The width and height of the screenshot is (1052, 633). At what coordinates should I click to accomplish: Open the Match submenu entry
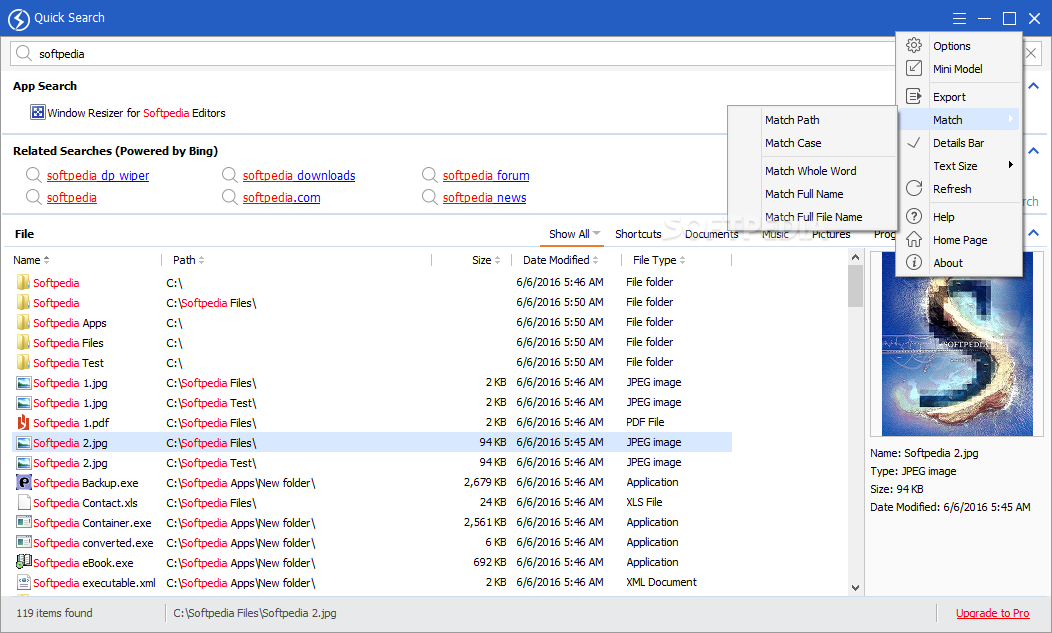[x=959, y=120]
